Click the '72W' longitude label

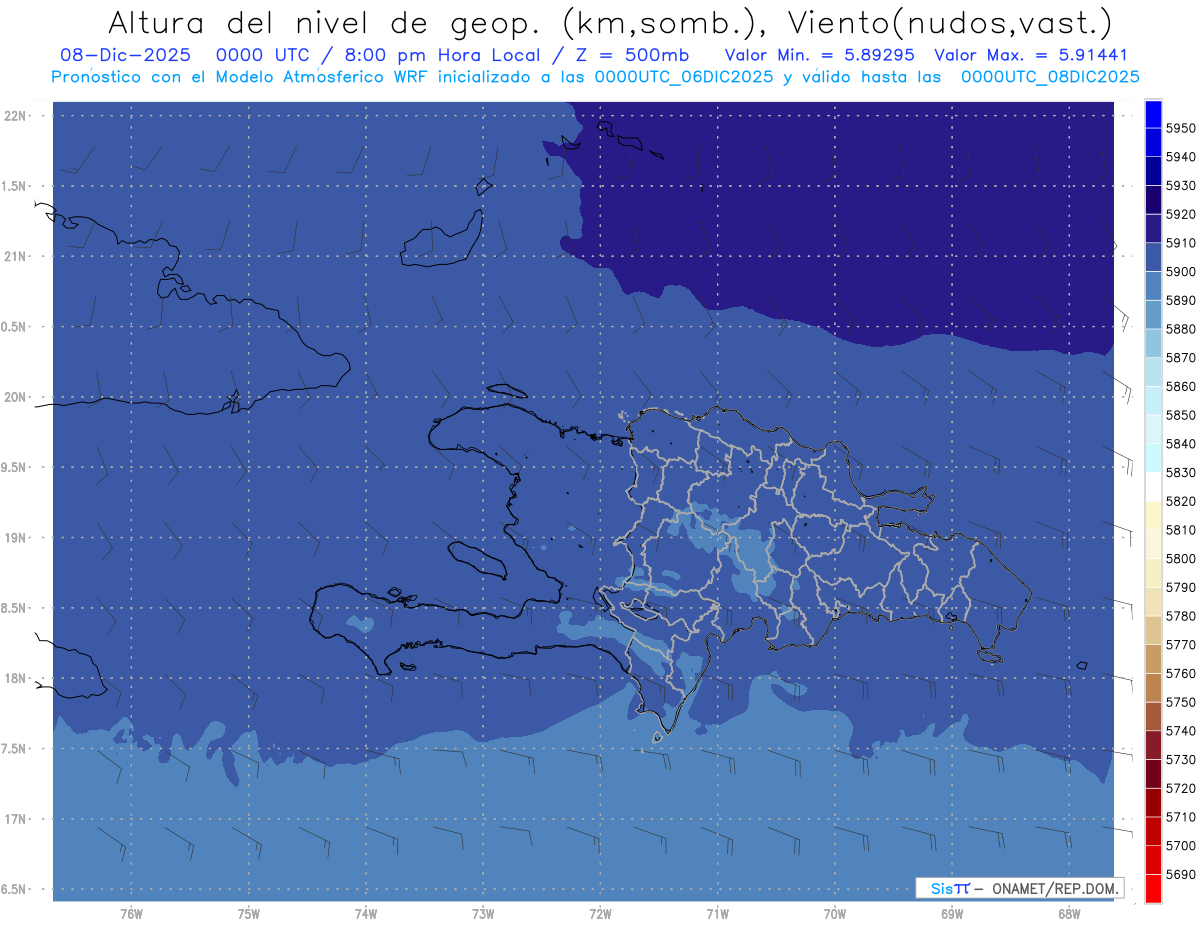(x=600, y=914)
